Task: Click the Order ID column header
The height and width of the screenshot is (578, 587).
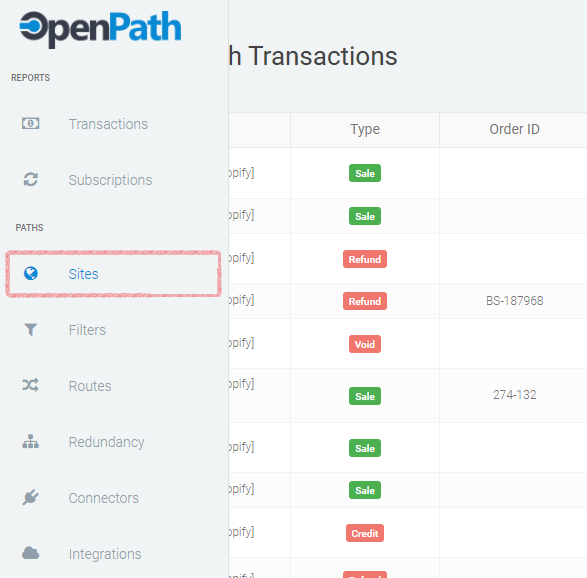Action: (x=514, y=129)
